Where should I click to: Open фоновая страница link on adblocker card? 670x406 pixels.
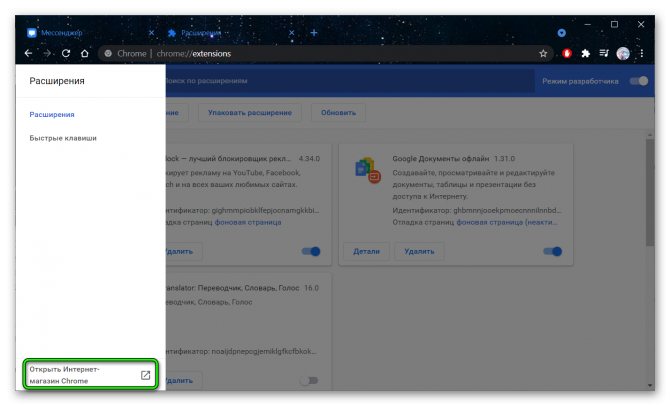click(248, 222)
